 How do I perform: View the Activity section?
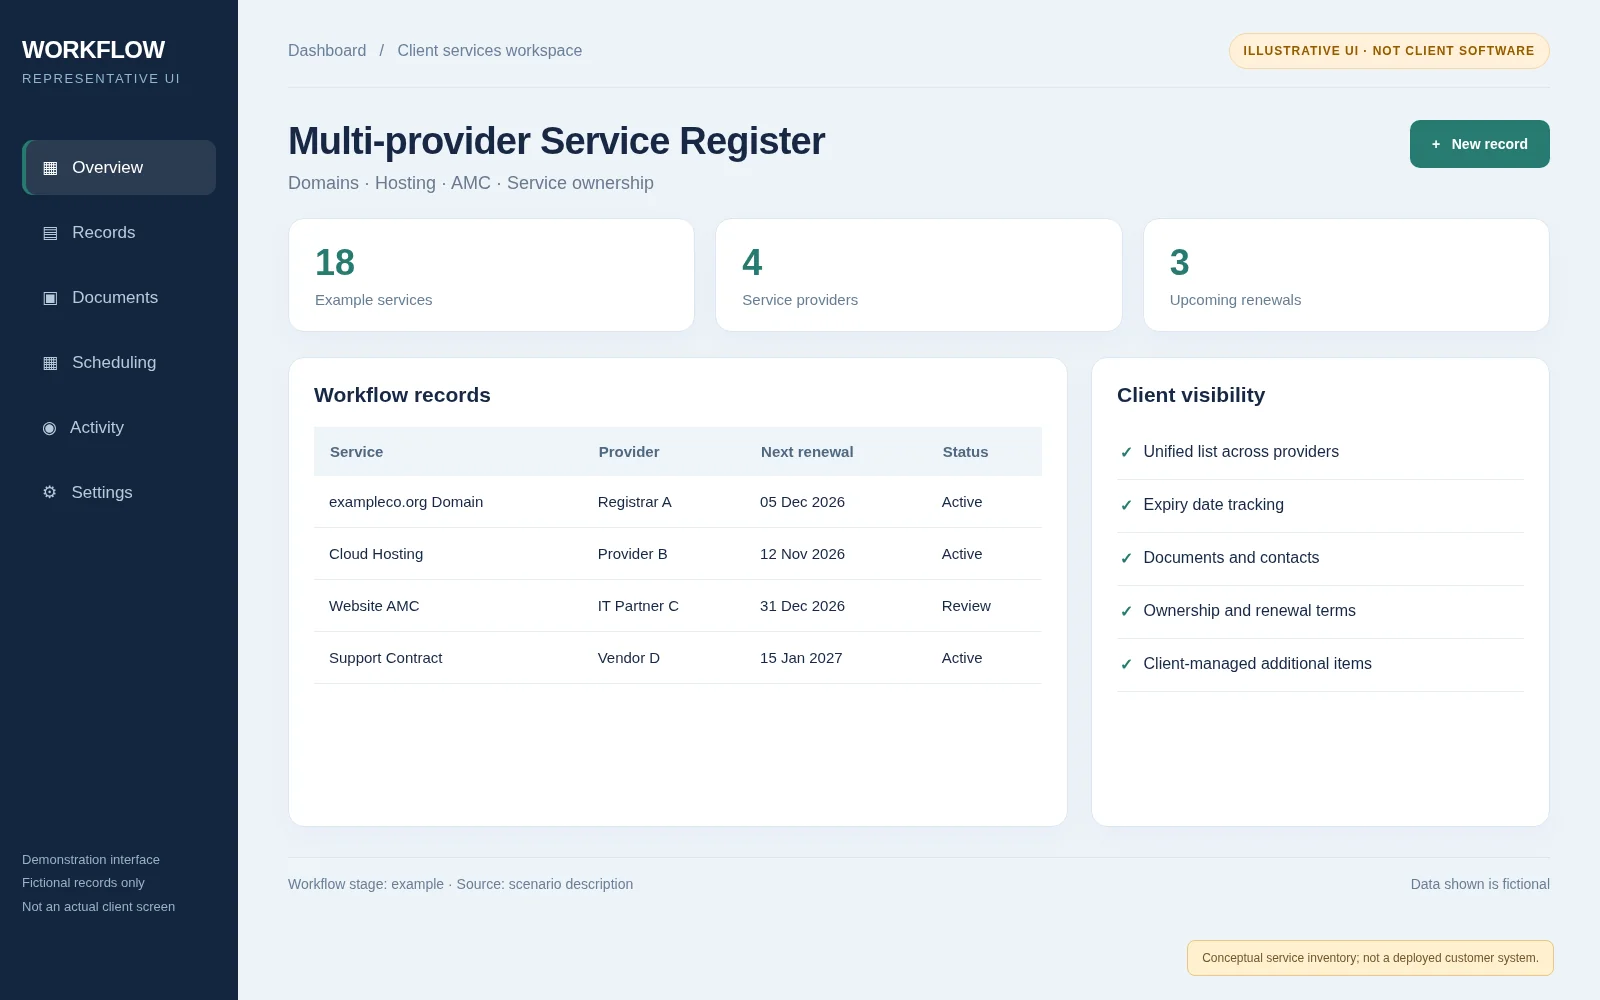tap(119, 427)
